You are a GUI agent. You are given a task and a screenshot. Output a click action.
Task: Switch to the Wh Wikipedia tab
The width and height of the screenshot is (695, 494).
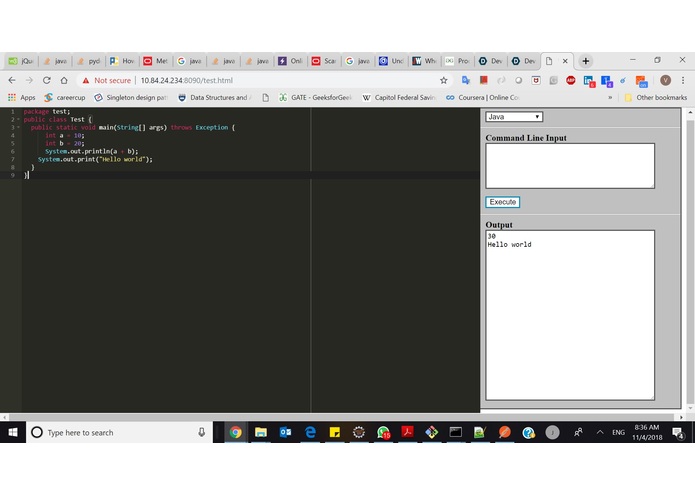pos(425,61)
